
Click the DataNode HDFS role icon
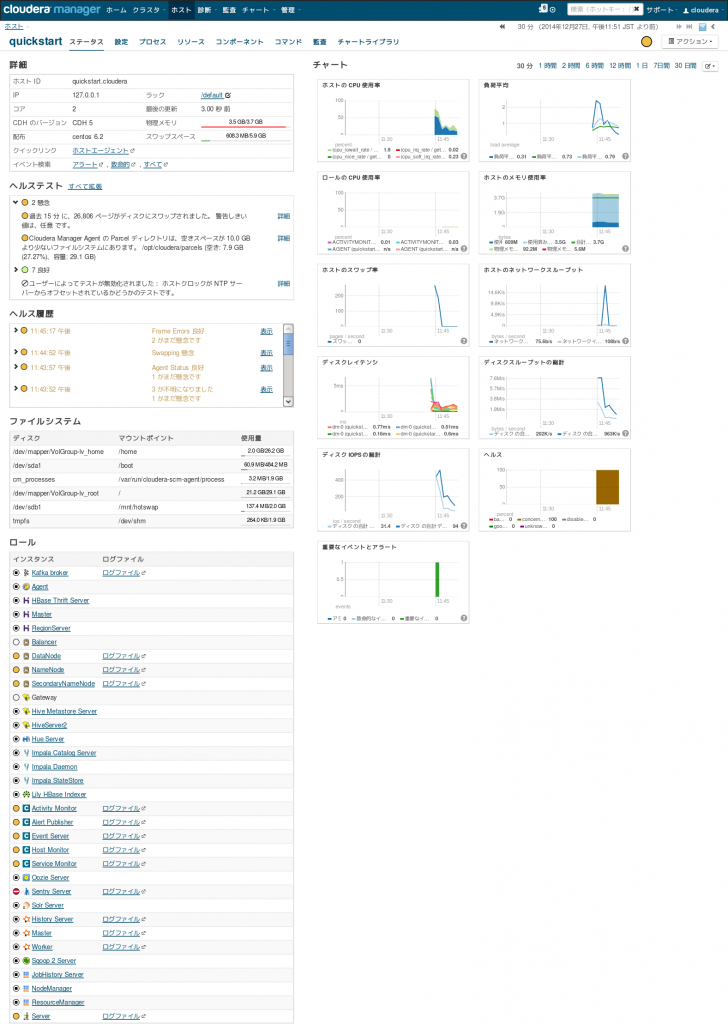tap(26, 656)
